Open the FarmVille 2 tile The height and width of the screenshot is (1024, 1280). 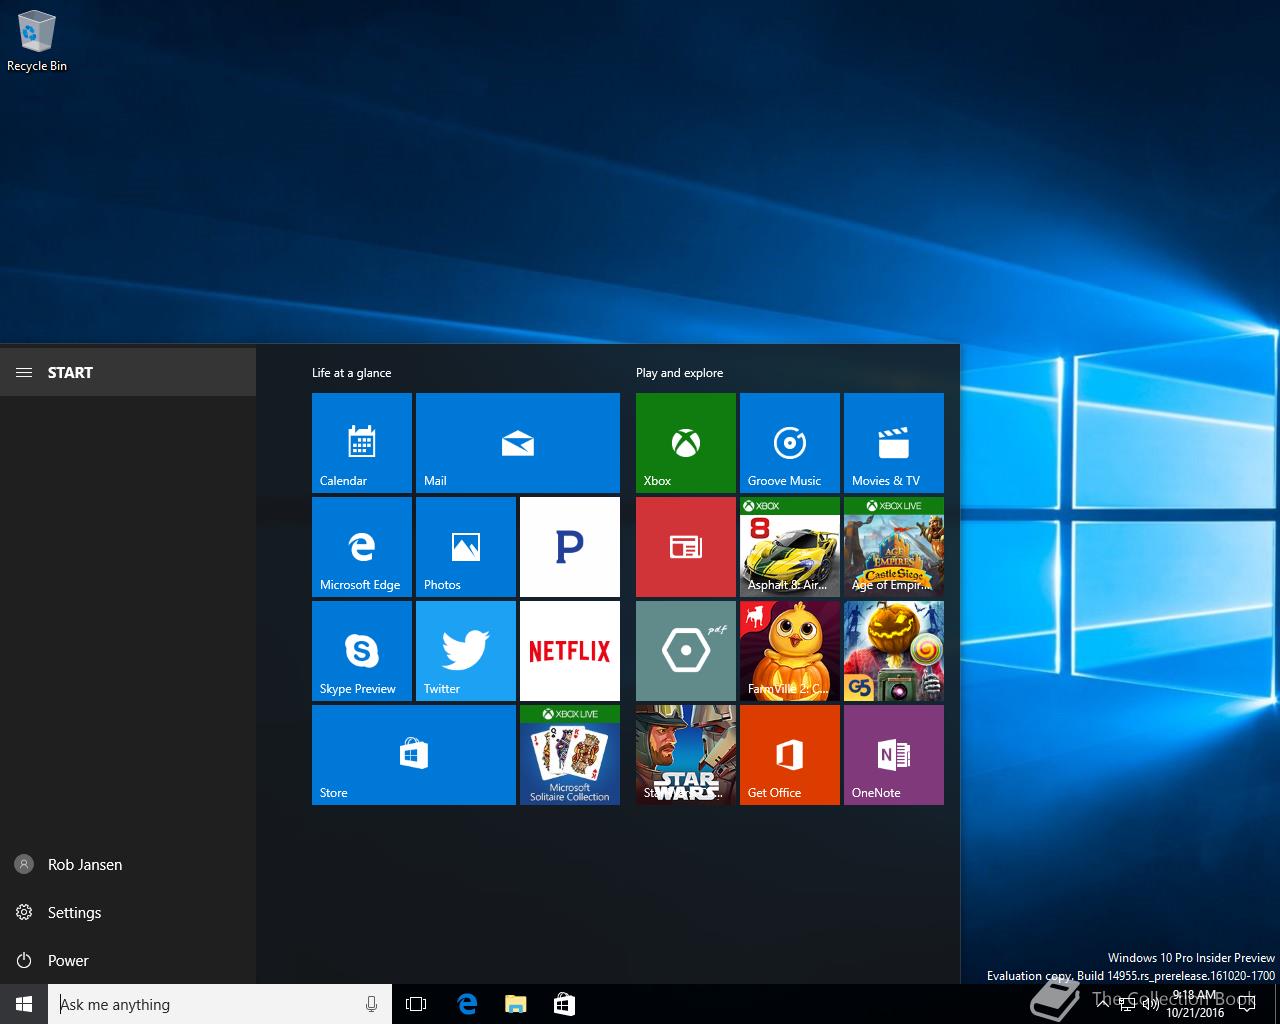[x=790, y=651]
